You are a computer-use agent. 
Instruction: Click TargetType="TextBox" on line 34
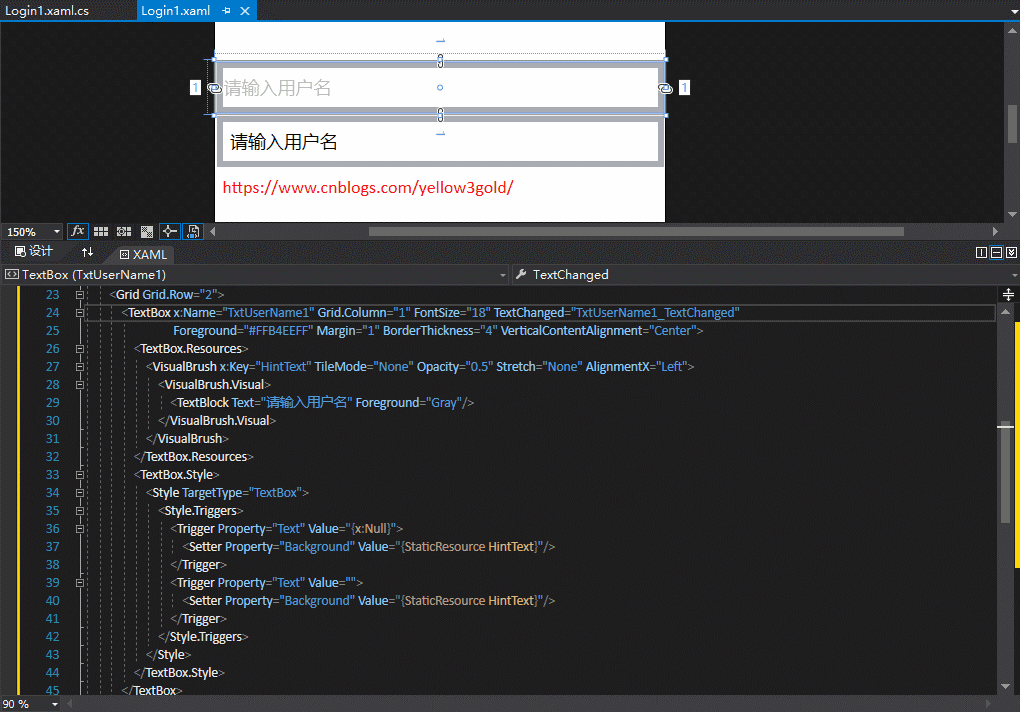pyautogui.click(x=241, y=493)
